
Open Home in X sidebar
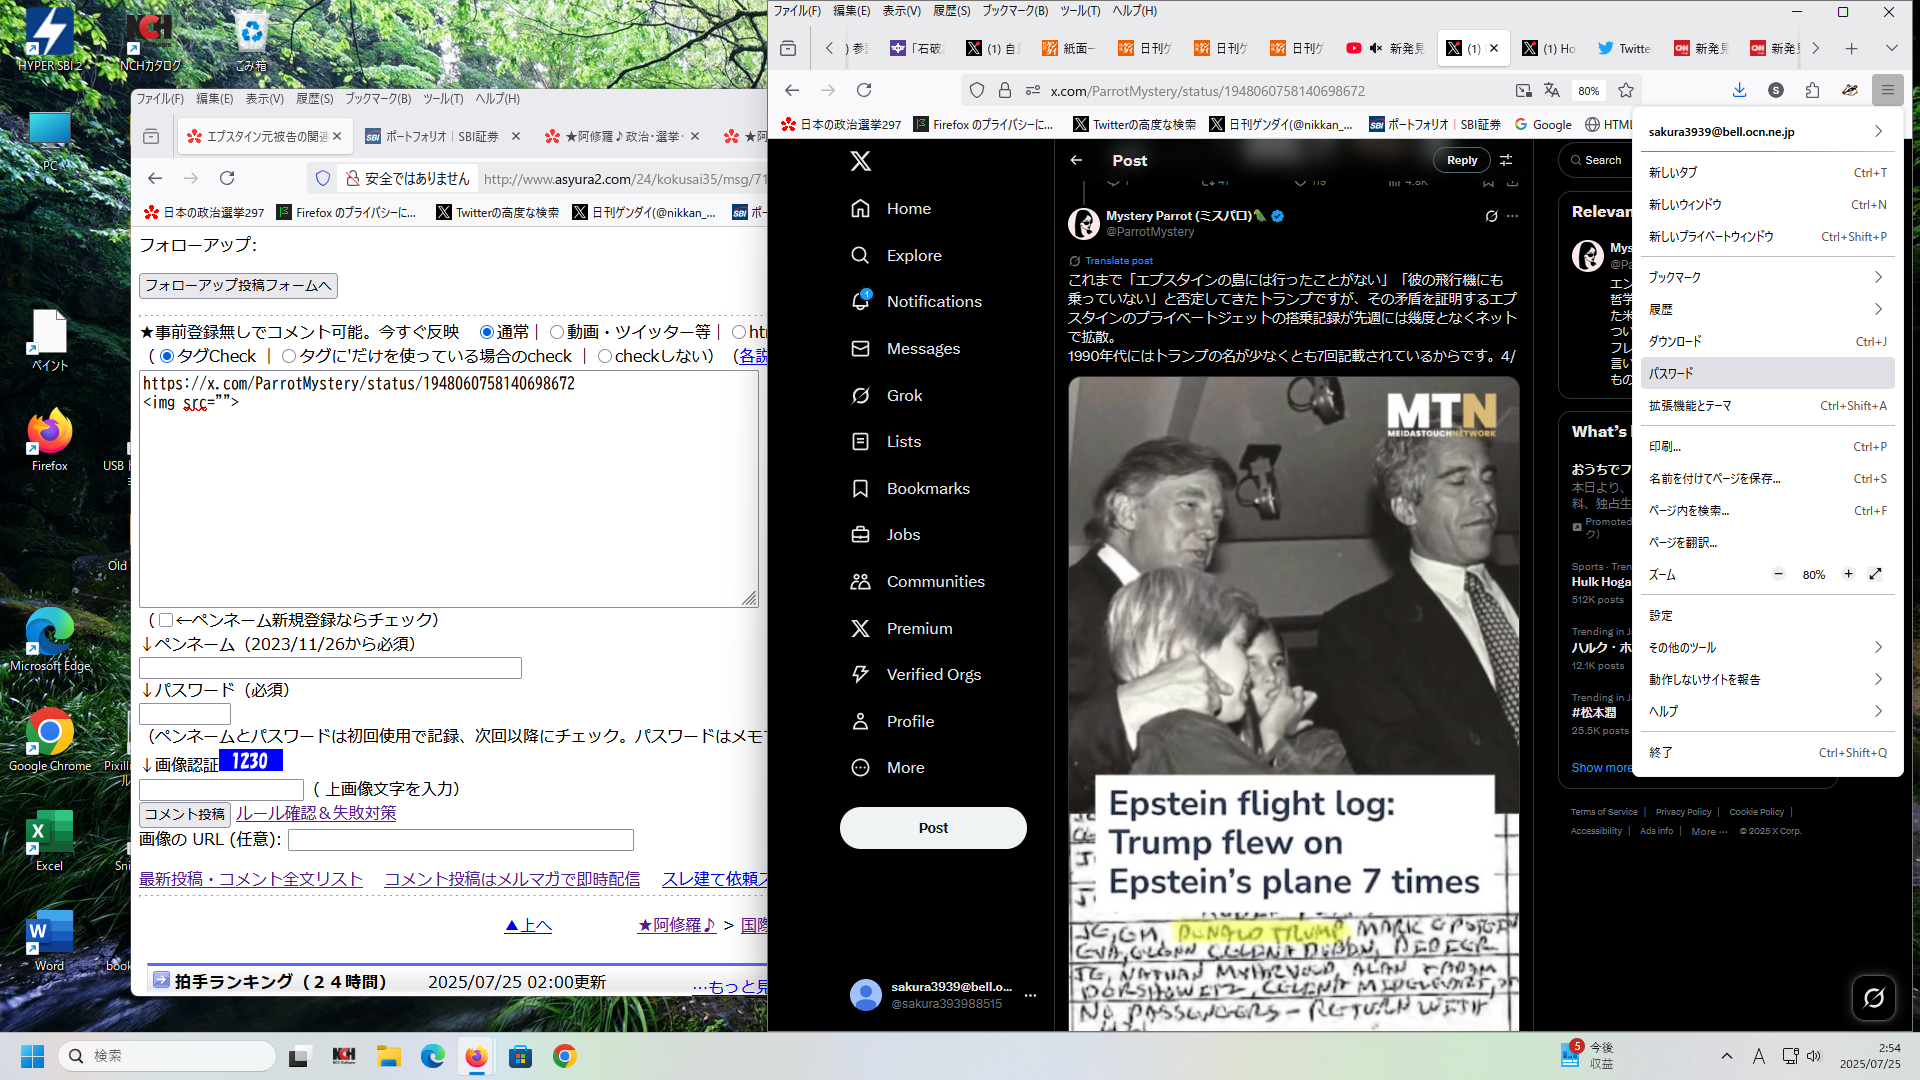[x=890, y=209]
